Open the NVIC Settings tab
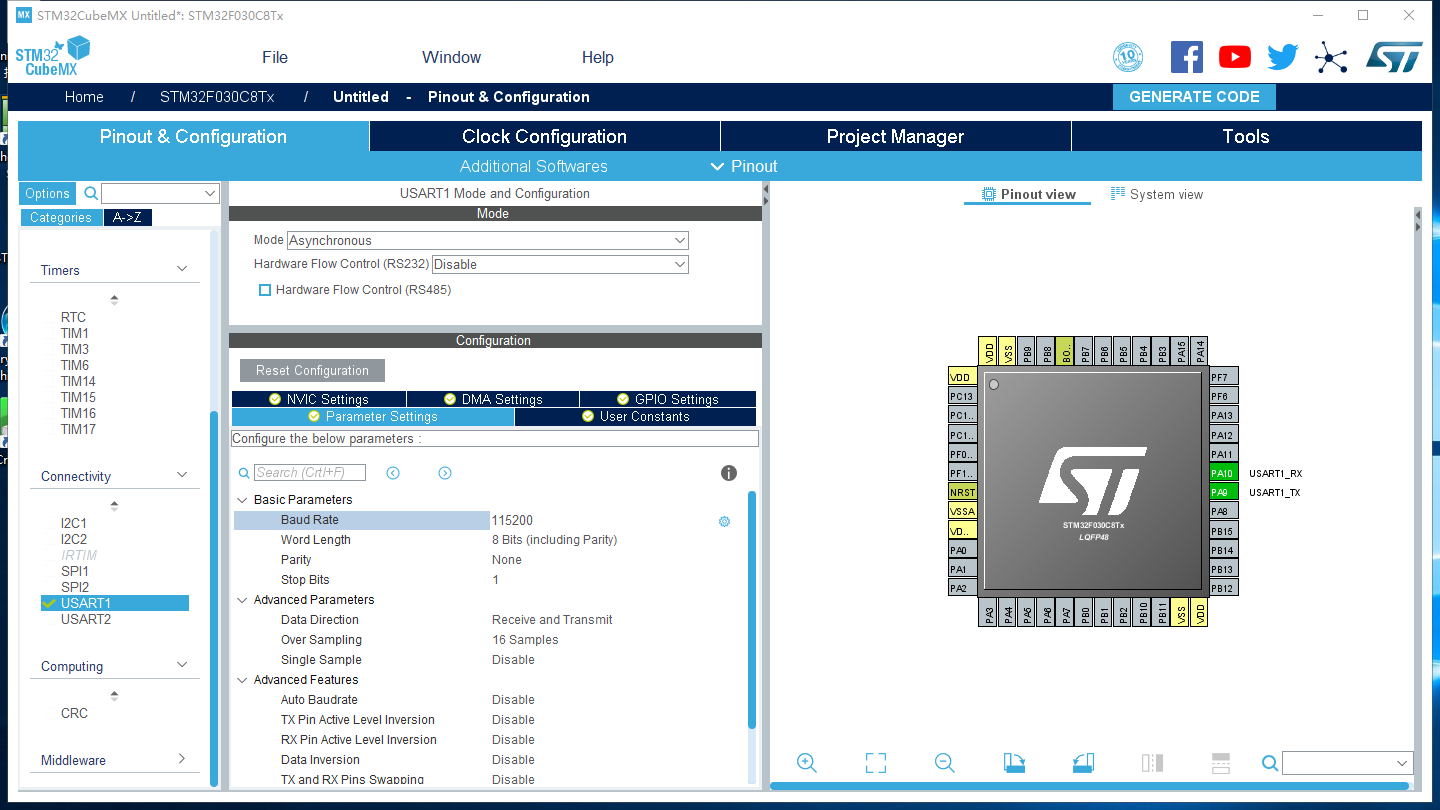 tap(318, 398)
